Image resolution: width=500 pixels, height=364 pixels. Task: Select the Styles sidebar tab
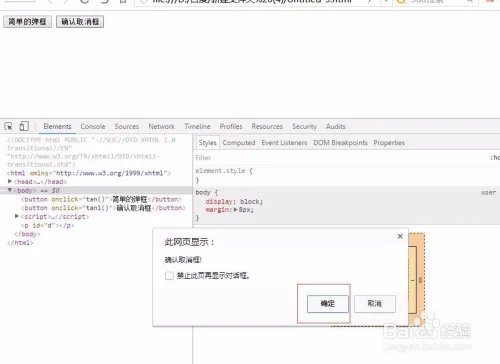208,143
